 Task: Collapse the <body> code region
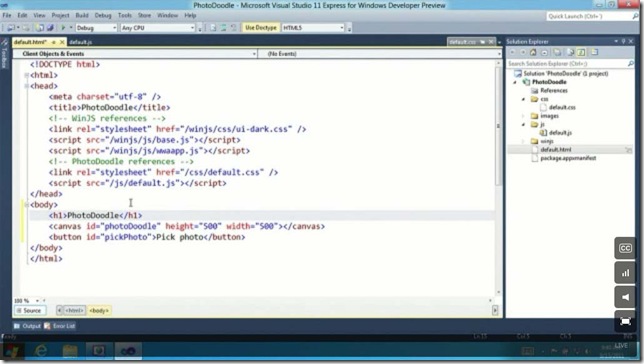[x=26, y=205]
